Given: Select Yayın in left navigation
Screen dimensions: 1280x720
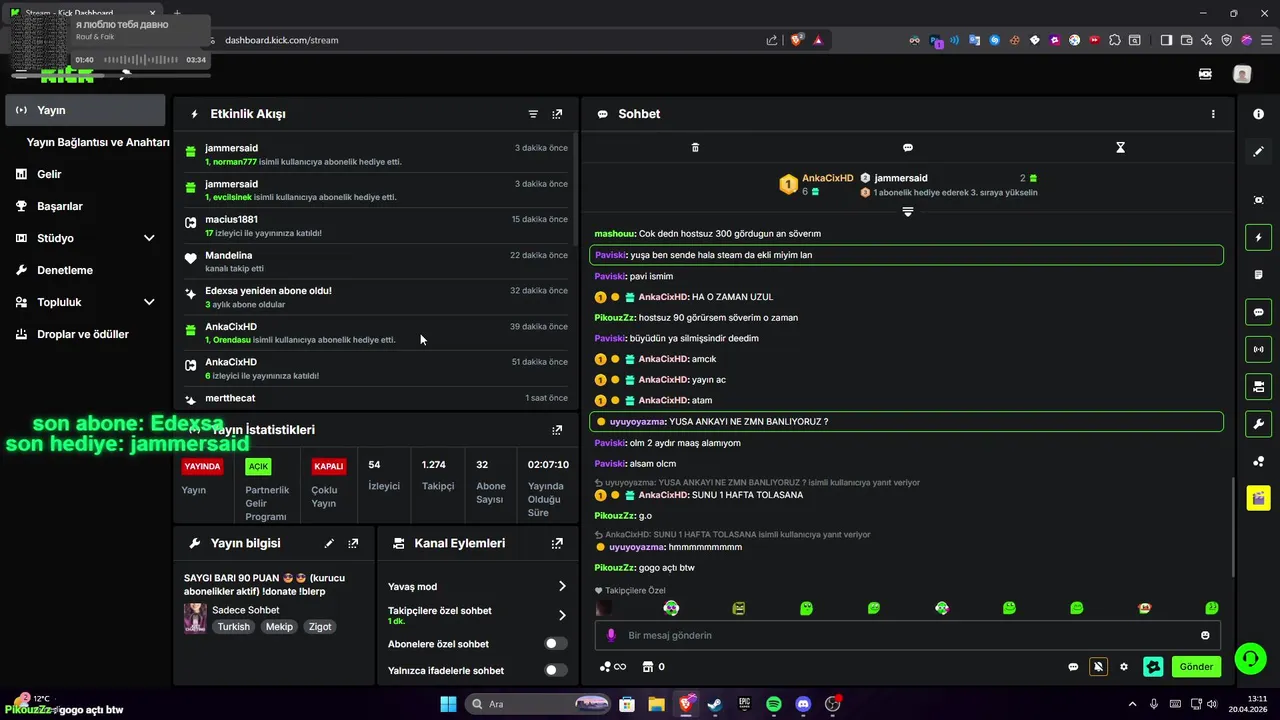Looking at the screenshot, I should (85, 110).
